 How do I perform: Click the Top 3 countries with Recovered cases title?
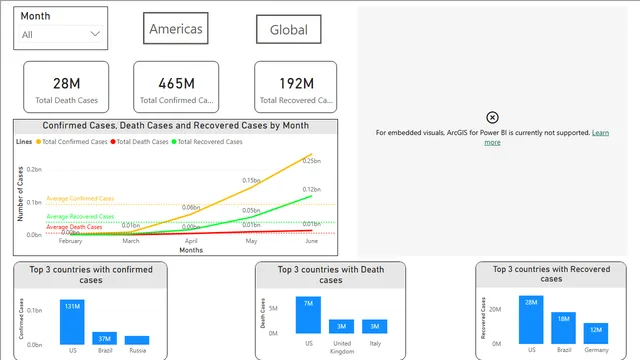[x=551, y=274]
